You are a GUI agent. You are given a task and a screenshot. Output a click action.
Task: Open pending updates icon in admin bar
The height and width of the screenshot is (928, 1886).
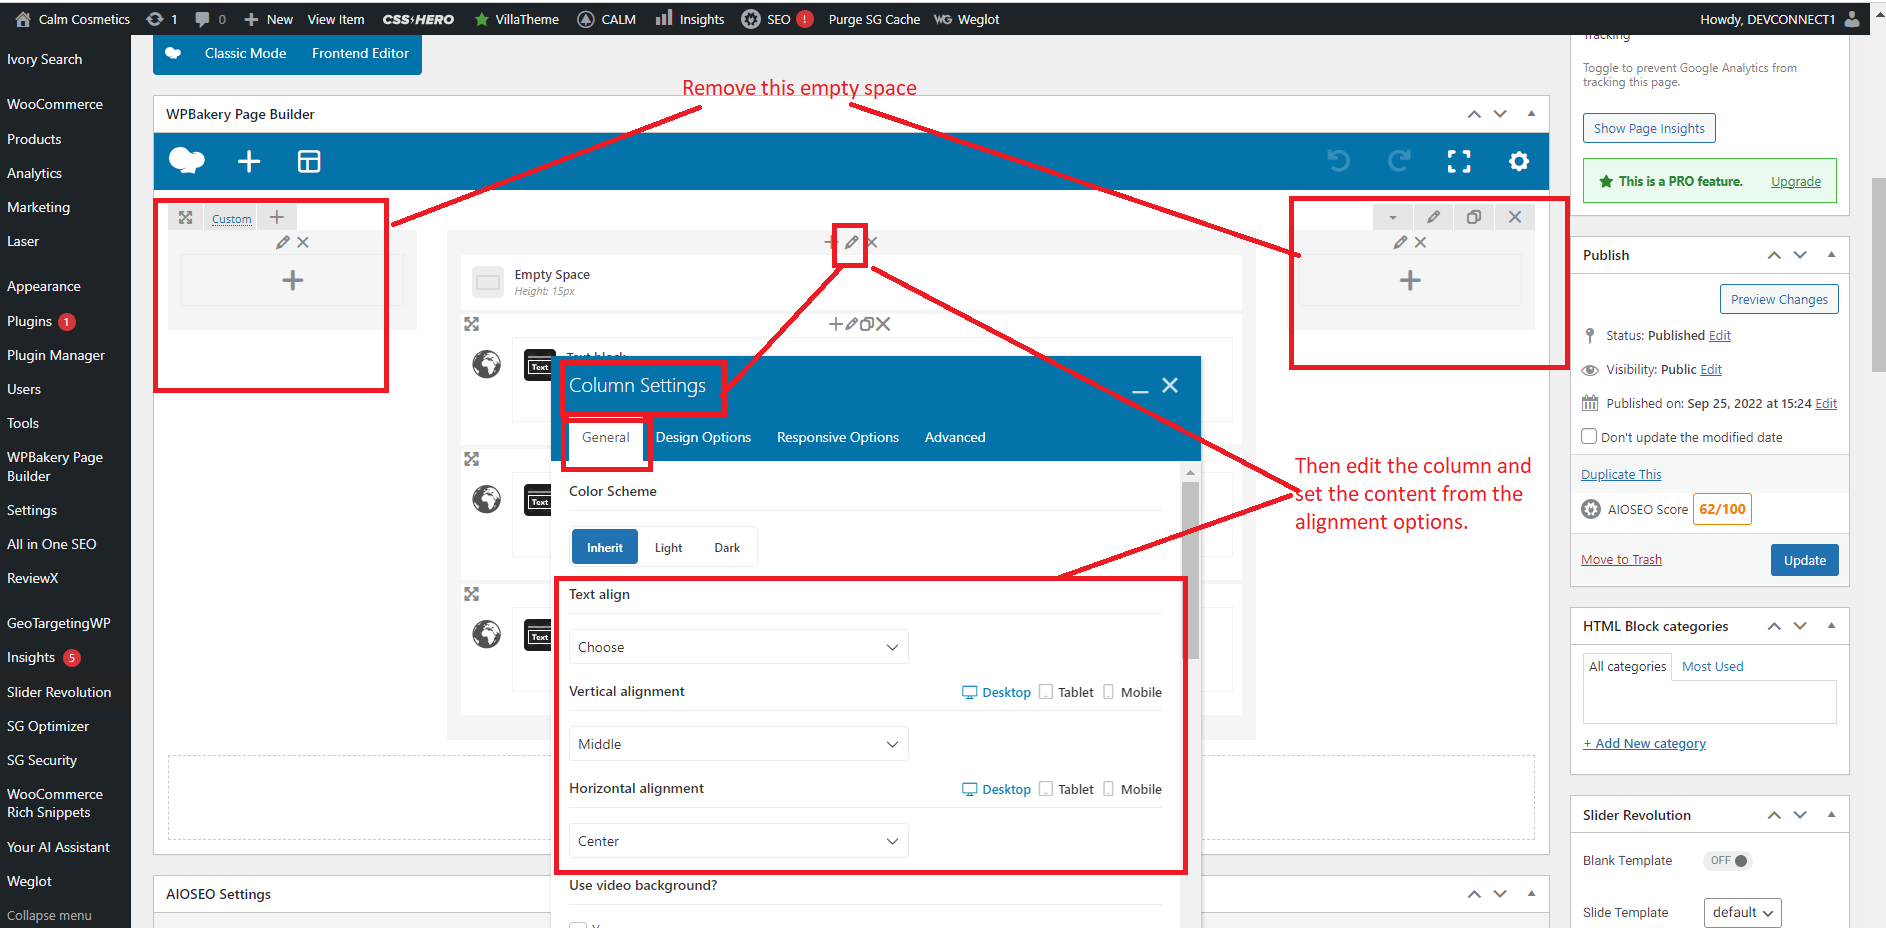[x=161, y=19]
